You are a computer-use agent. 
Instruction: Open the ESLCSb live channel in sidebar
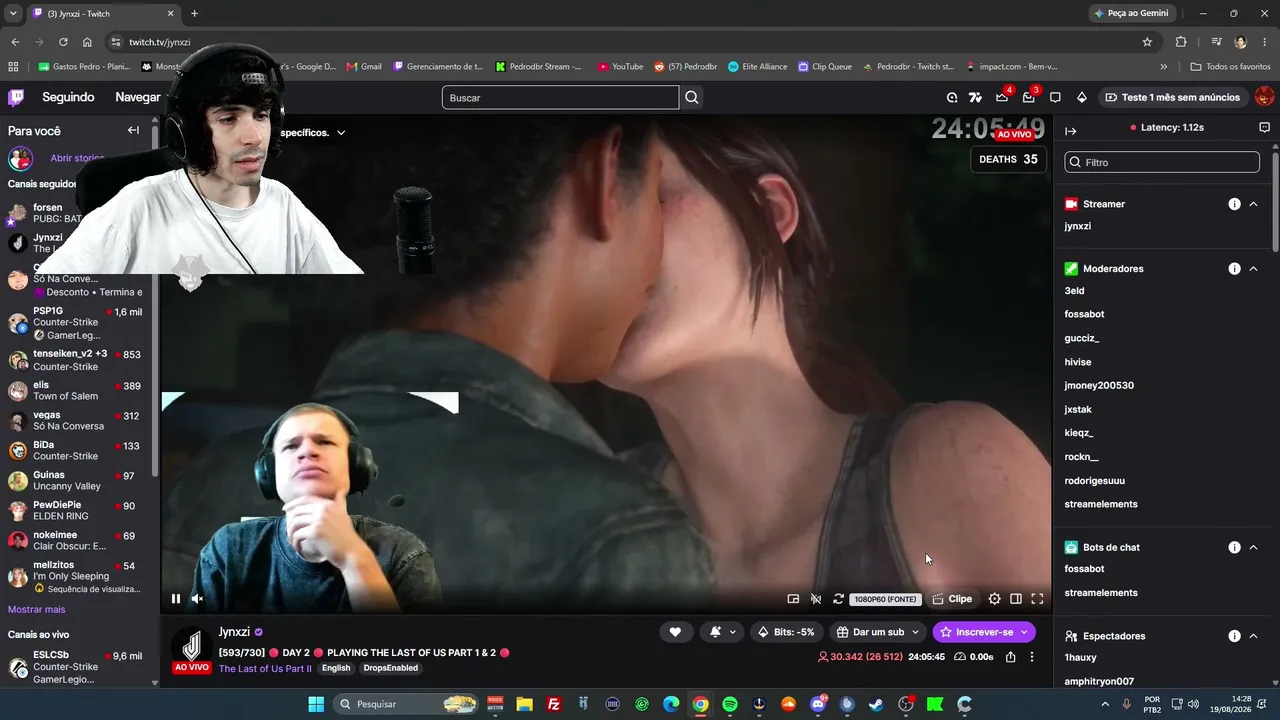[x=76, y=667]
